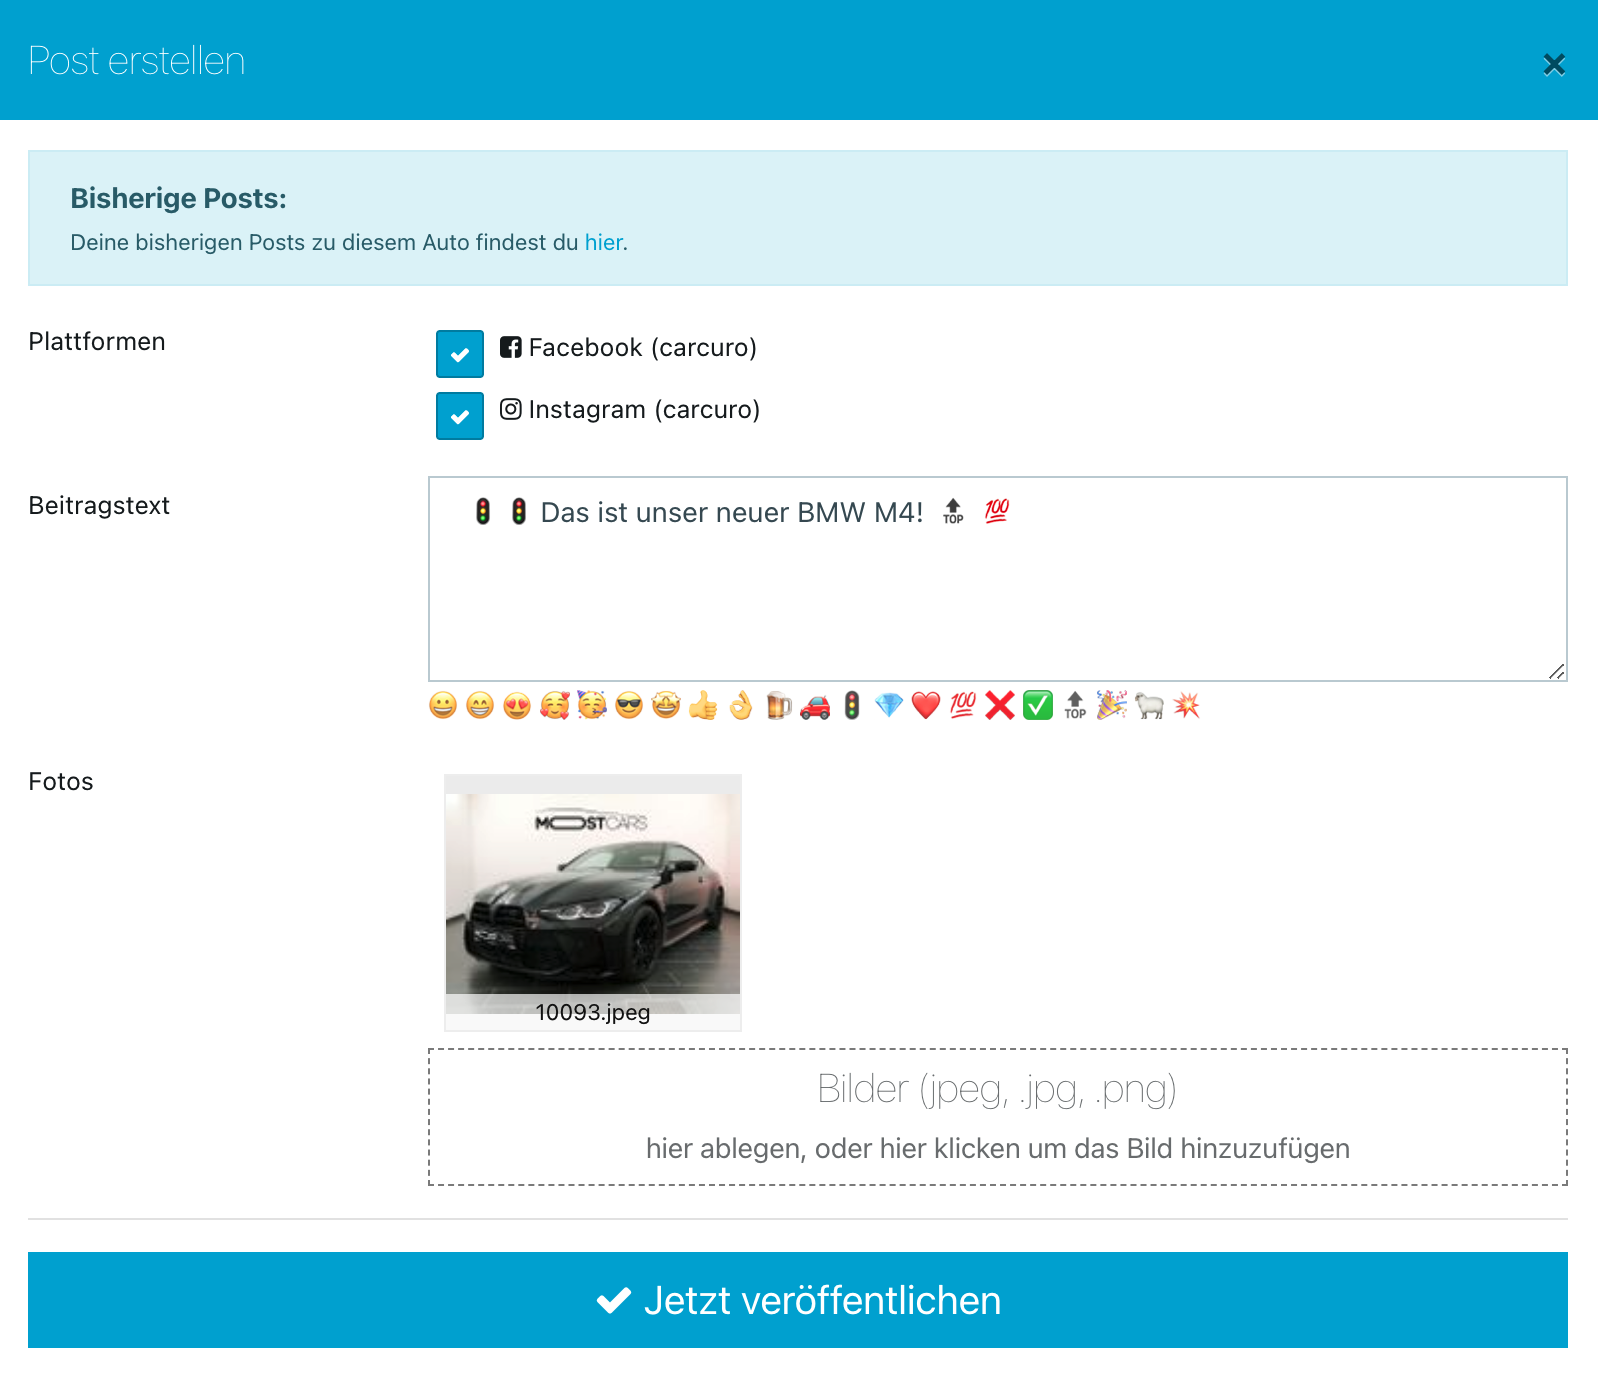
Task: Grab the text area resize handle
Action: point(1557,671)
